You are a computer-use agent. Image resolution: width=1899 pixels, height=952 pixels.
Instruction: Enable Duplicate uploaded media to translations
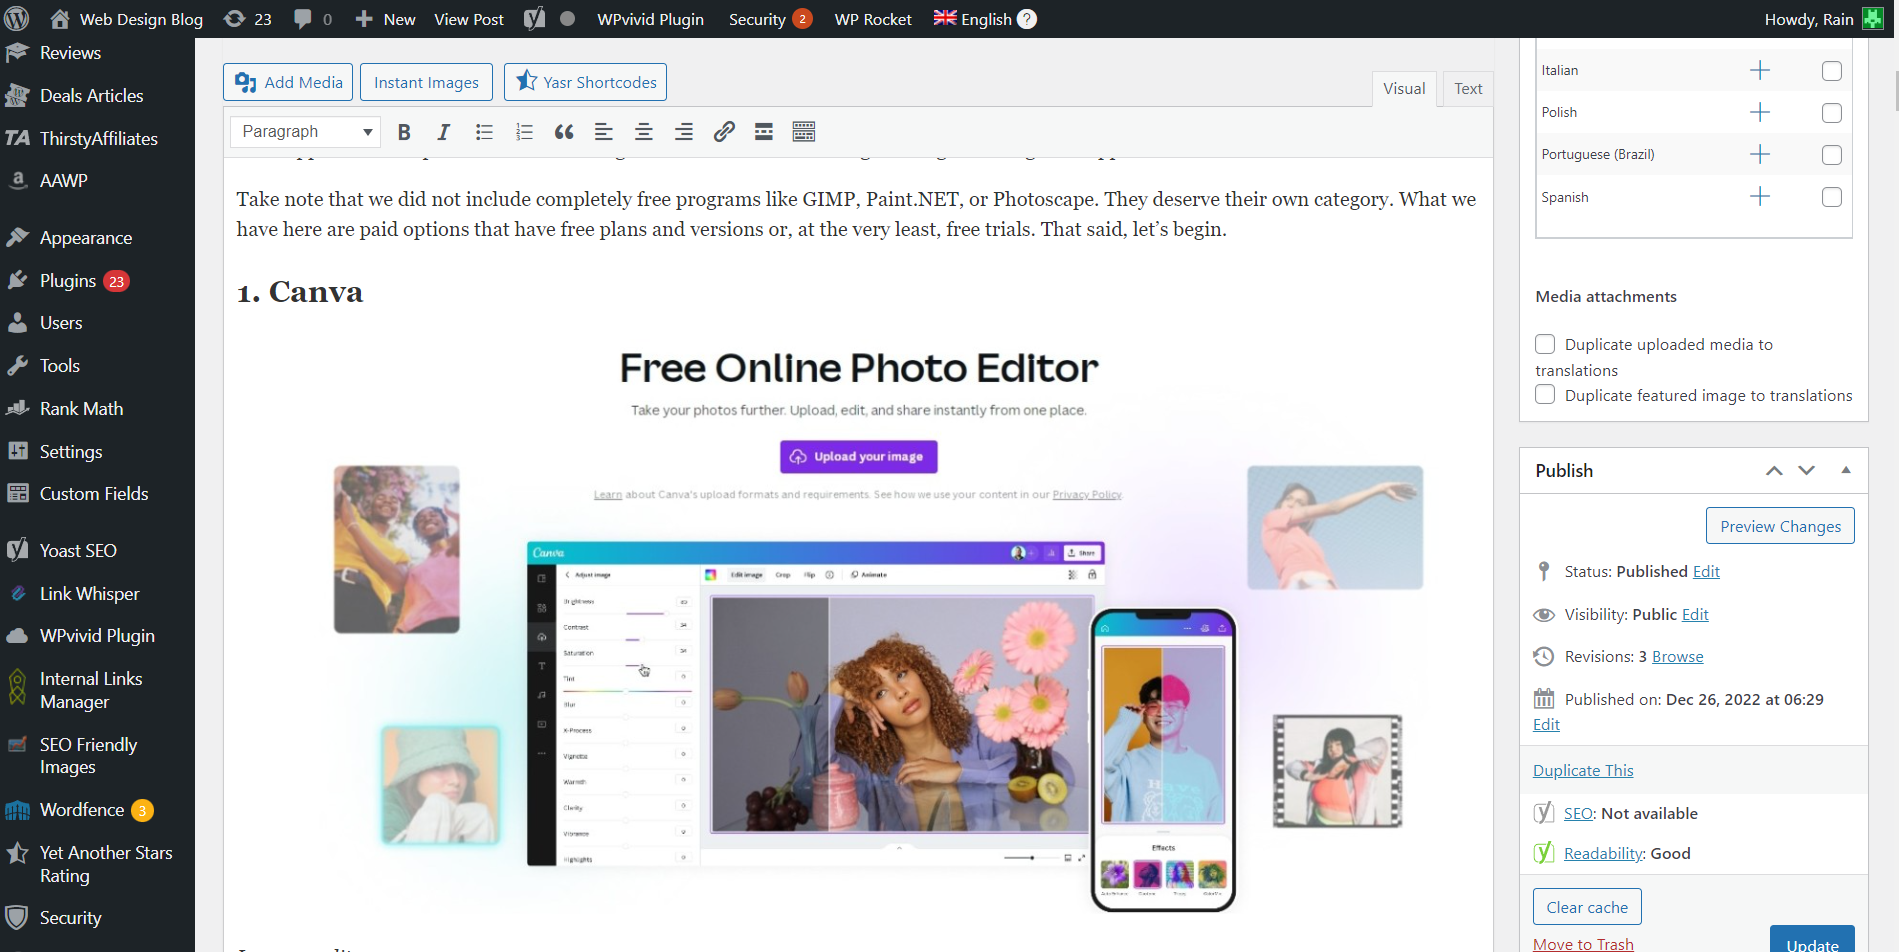click(1545, 344)
